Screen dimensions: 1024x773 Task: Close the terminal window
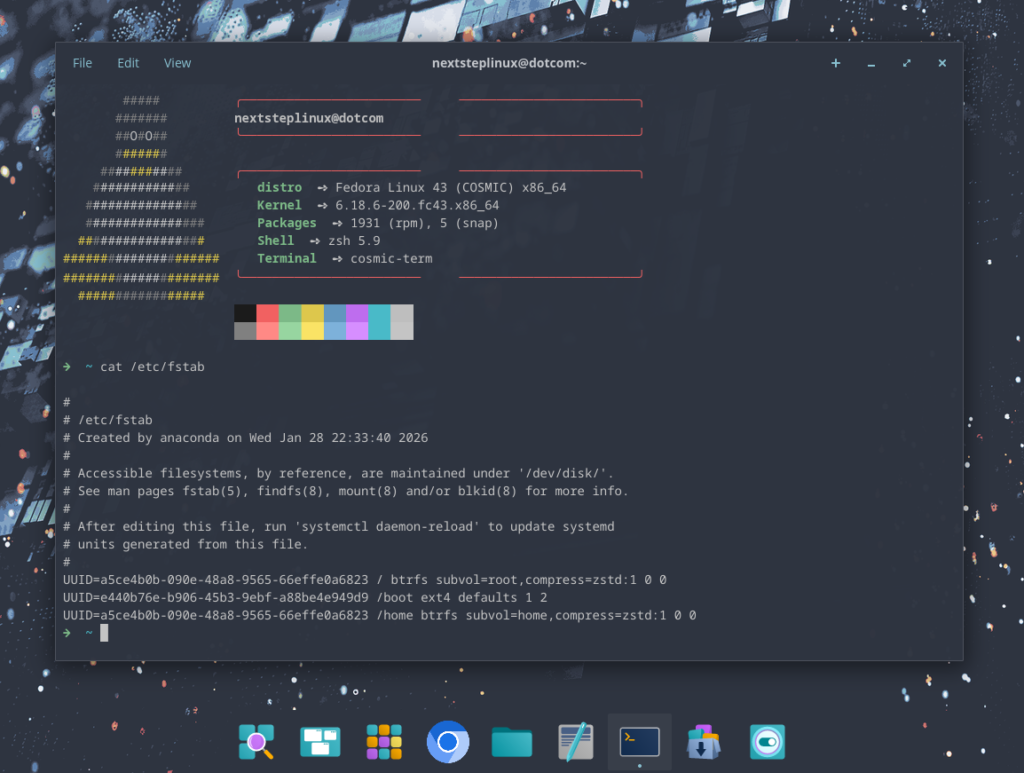942,63
